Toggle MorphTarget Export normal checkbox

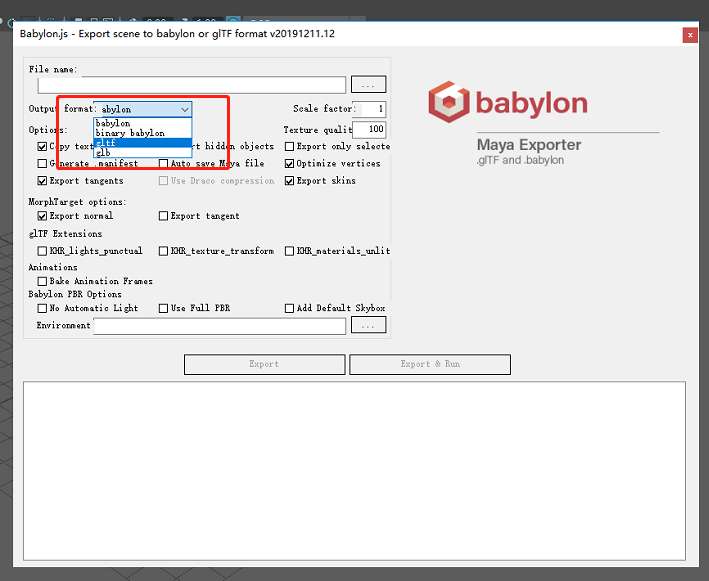tap(42, 216)
